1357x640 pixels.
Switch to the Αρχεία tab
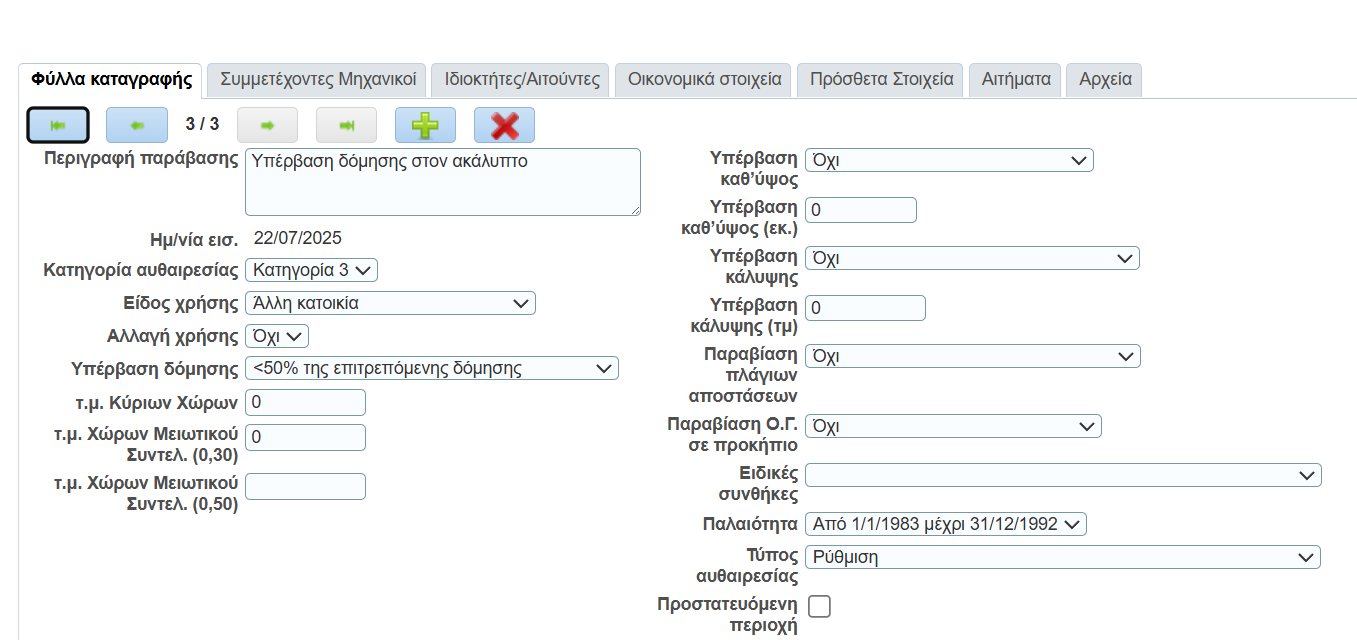coord(1105,80)
